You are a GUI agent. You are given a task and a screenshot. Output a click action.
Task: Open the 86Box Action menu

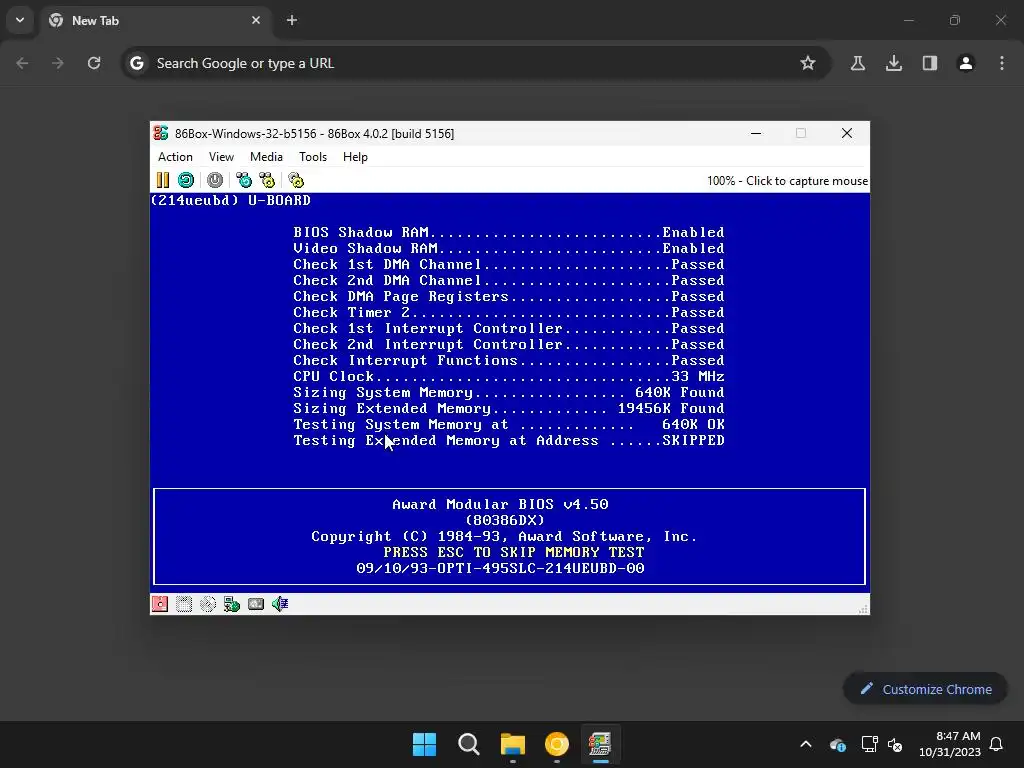pyautogui.click(x=175, y=157)
